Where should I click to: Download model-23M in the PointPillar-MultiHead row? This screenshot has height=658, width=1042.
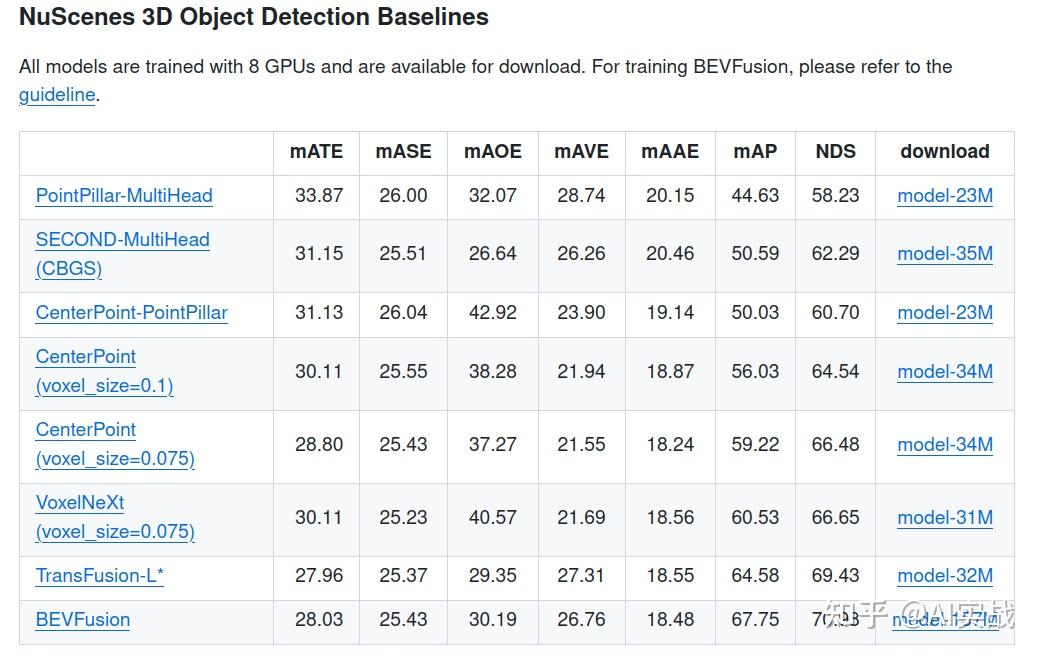click(945, 196)
